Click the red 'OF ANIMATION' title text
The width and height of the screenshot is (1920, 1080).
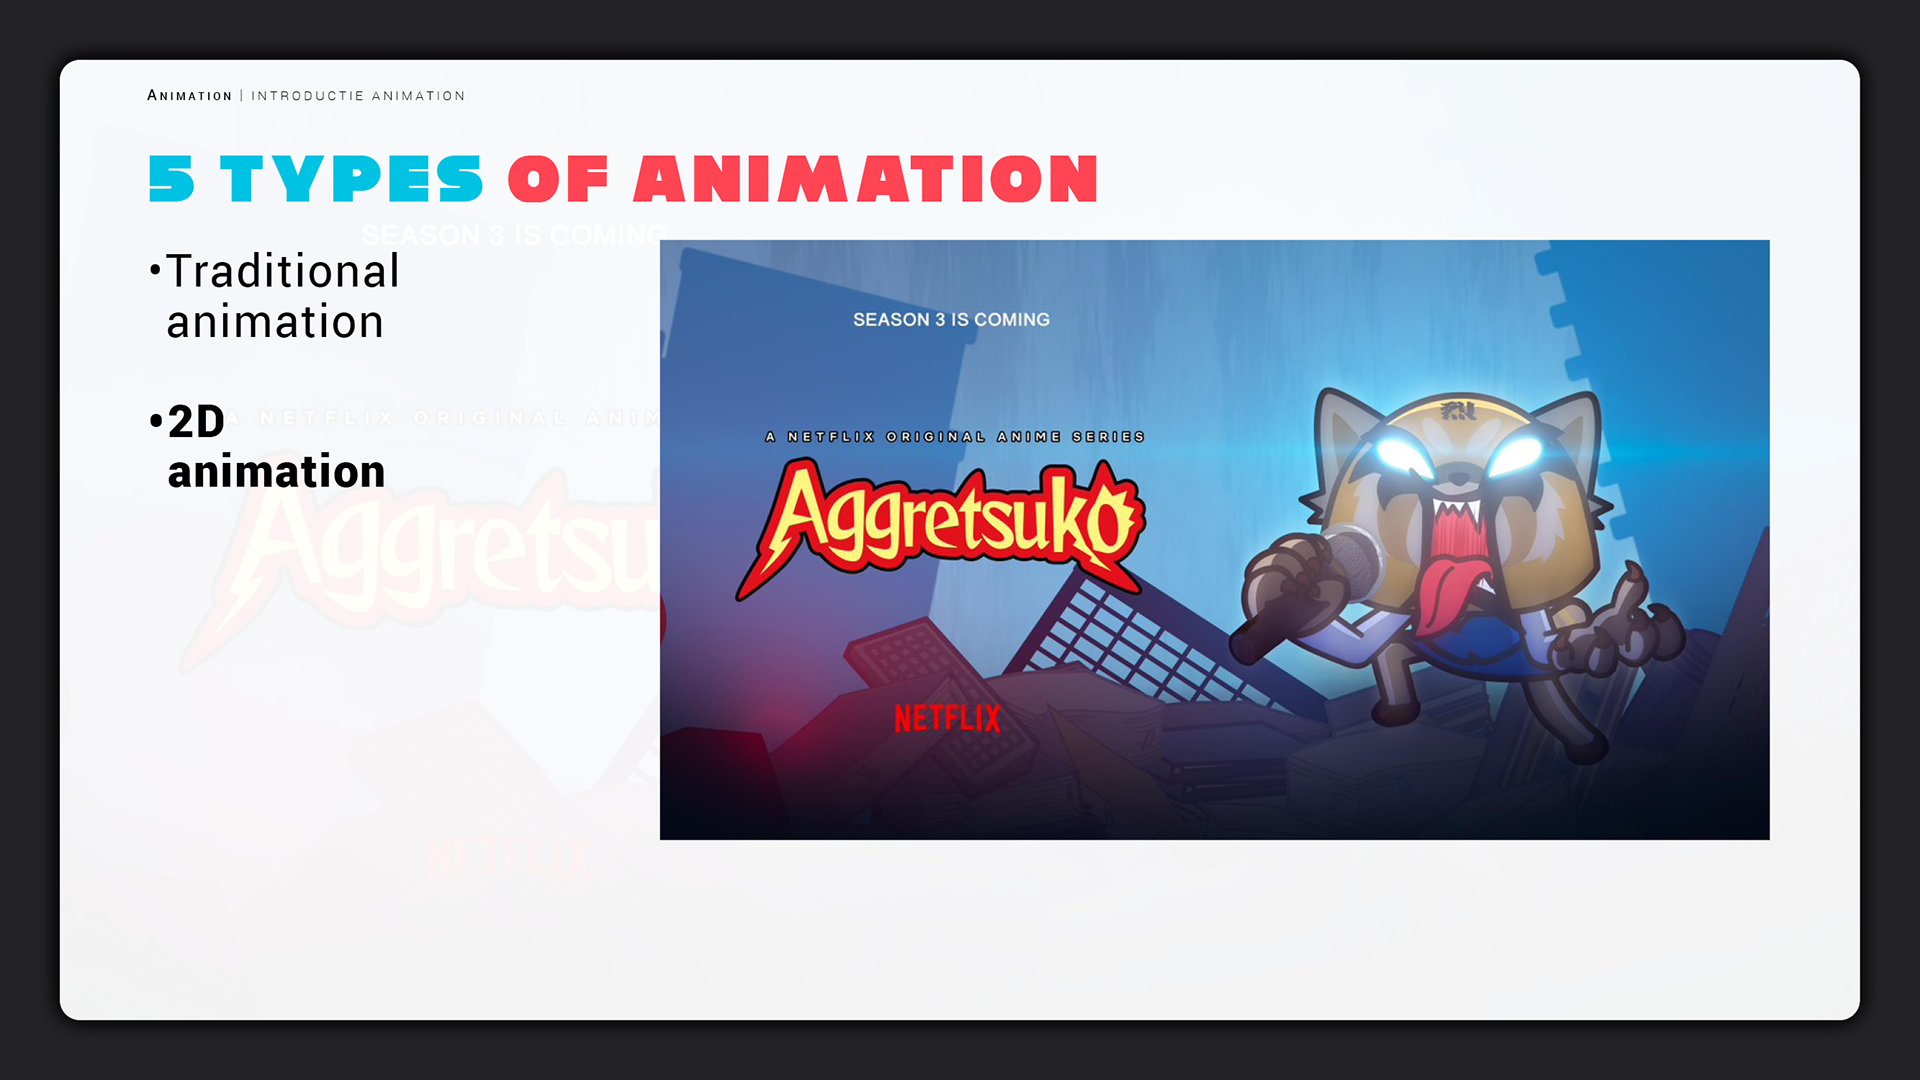coord(803,180)
